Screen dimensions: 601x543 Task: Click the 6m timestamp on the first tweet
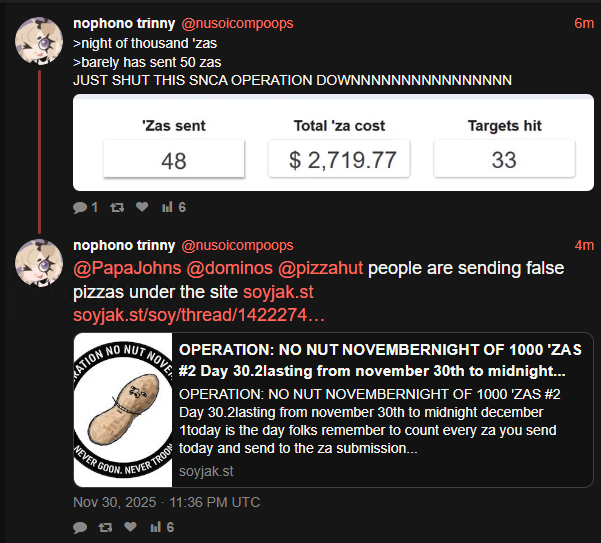(x=584, y=23)
